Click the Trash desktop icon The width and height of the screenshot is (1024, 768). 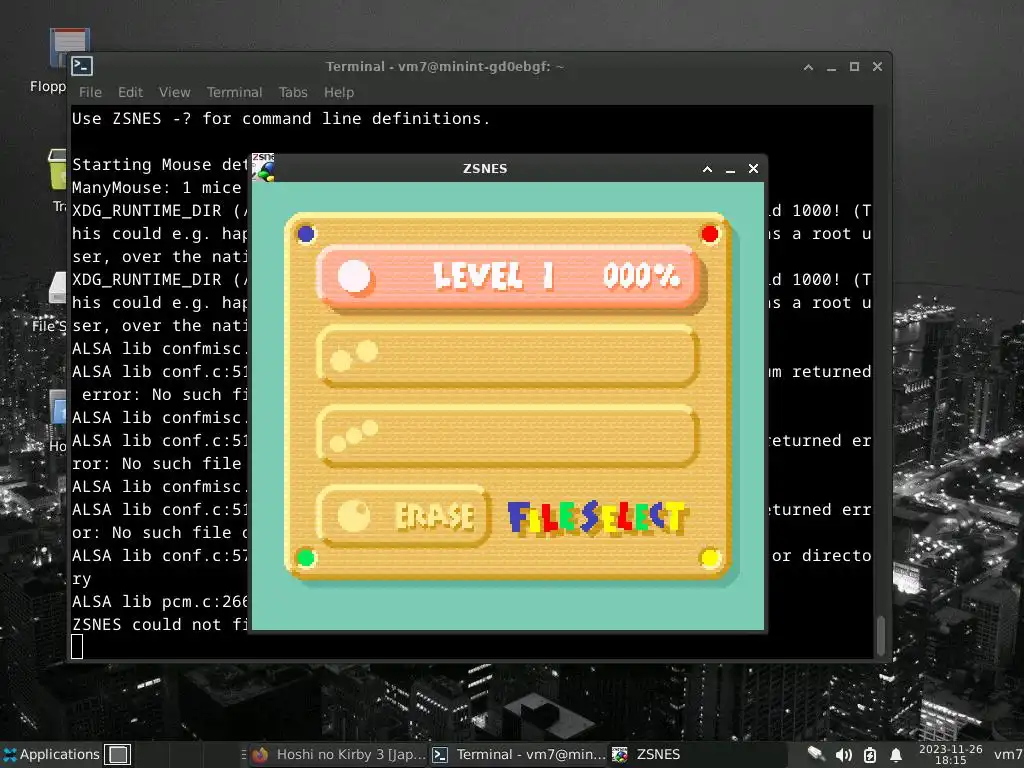[57, 168]
